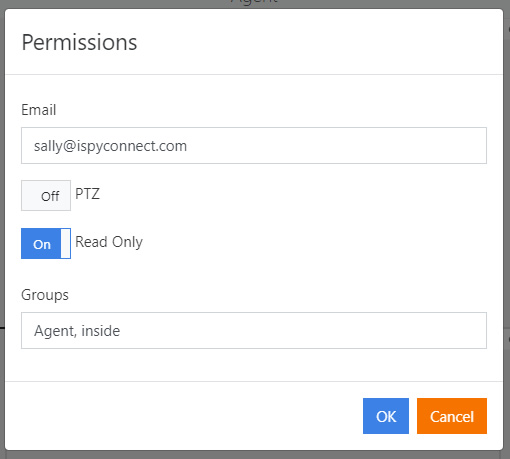
Task: Click the 'Agent, inside' groups text
Action: 77,331
